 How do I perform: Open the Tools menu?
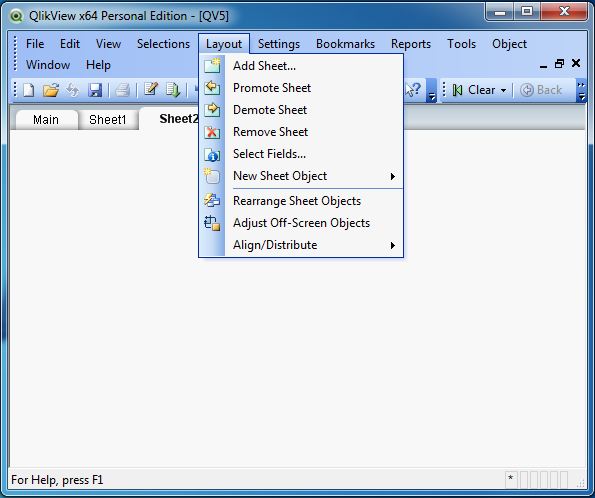coord(461,44)
